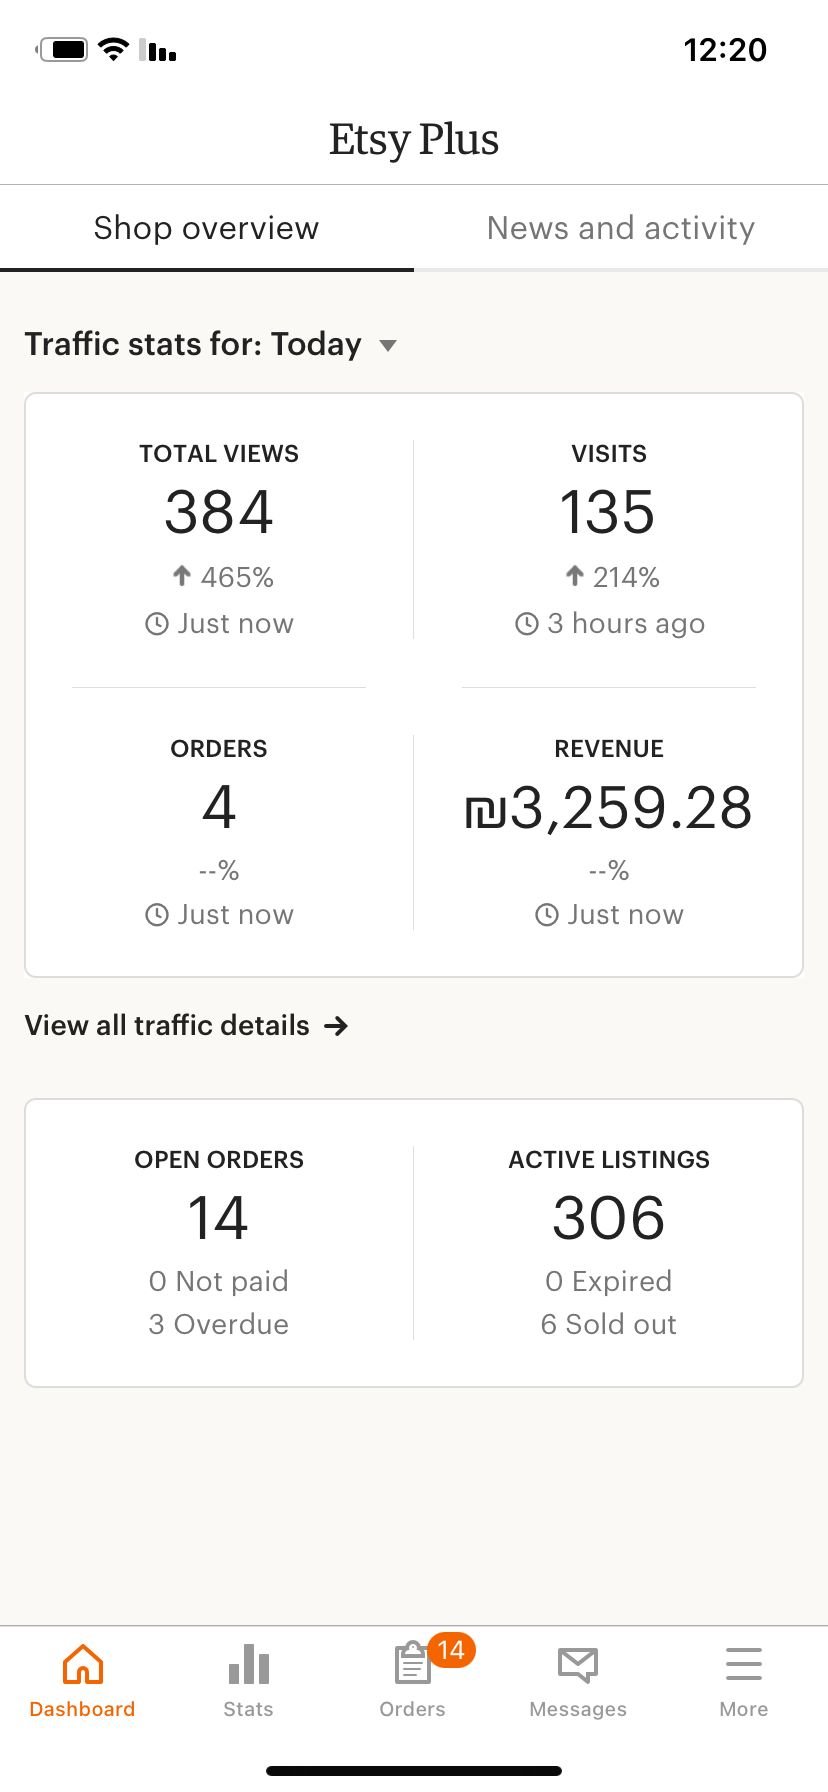Viewport: 828px width, 1792px height.
Task: Tap the orange 14 orders badge
Action: point(451,1650)
